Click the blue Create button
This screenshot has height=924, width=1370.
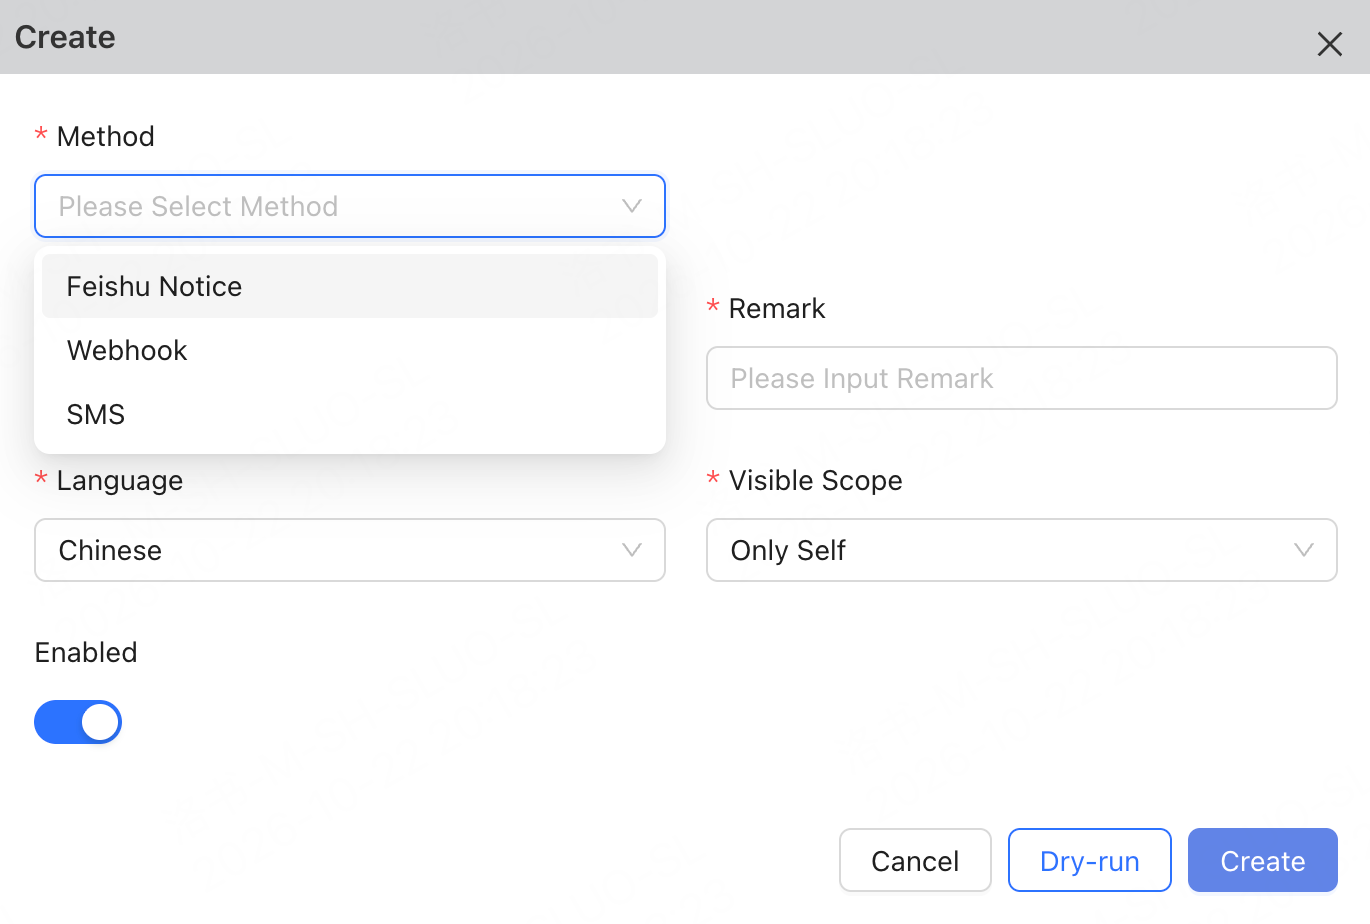click(x=1263, y=860)
